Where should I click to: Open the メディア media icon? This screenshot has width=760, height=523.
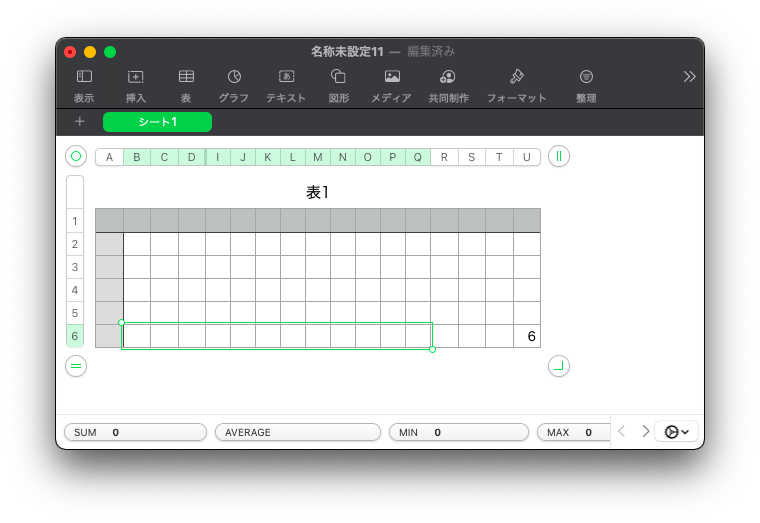tap(391, 77)
